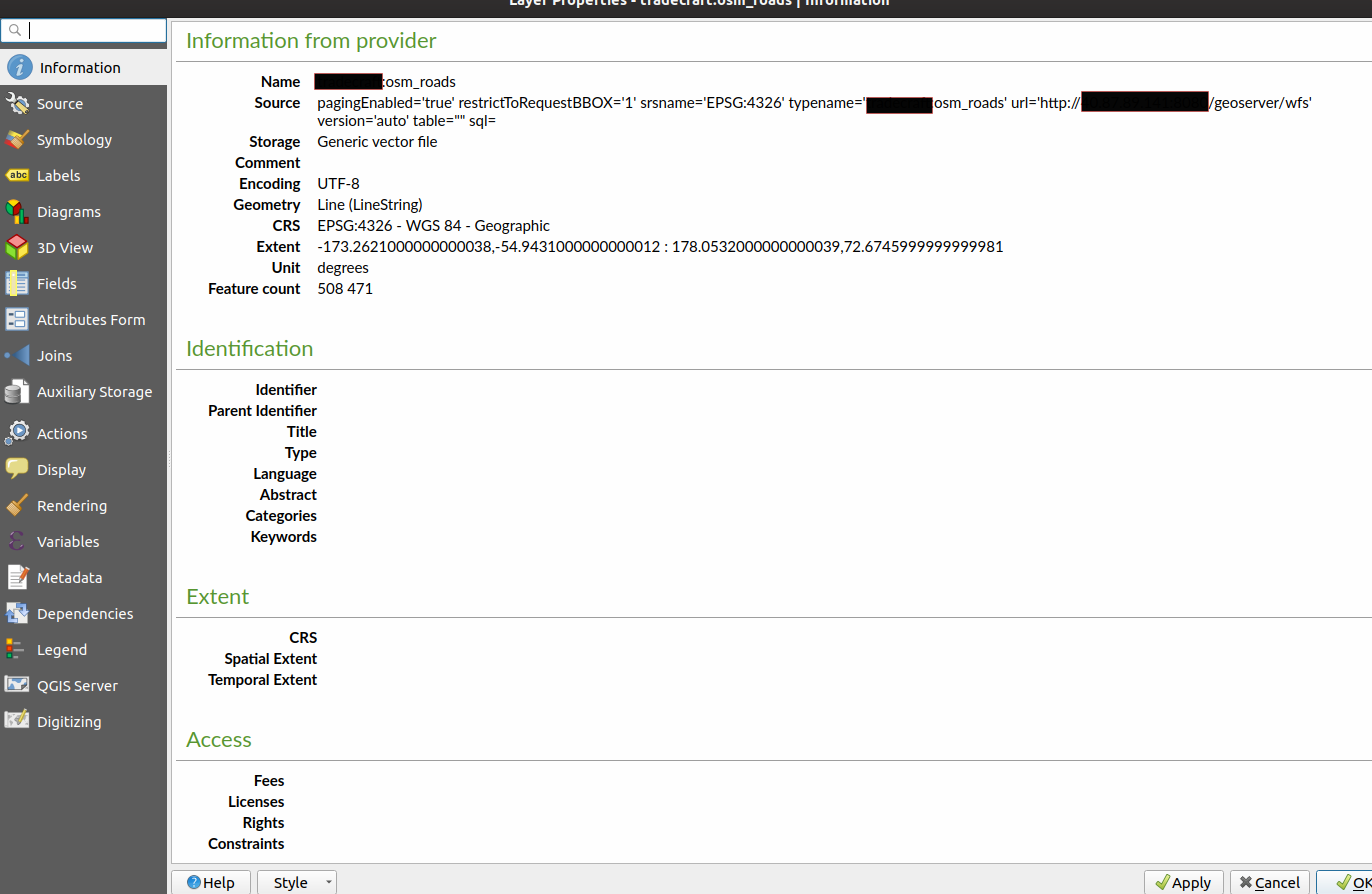
Task: Apply the layer property changes
Action: 1184,882
